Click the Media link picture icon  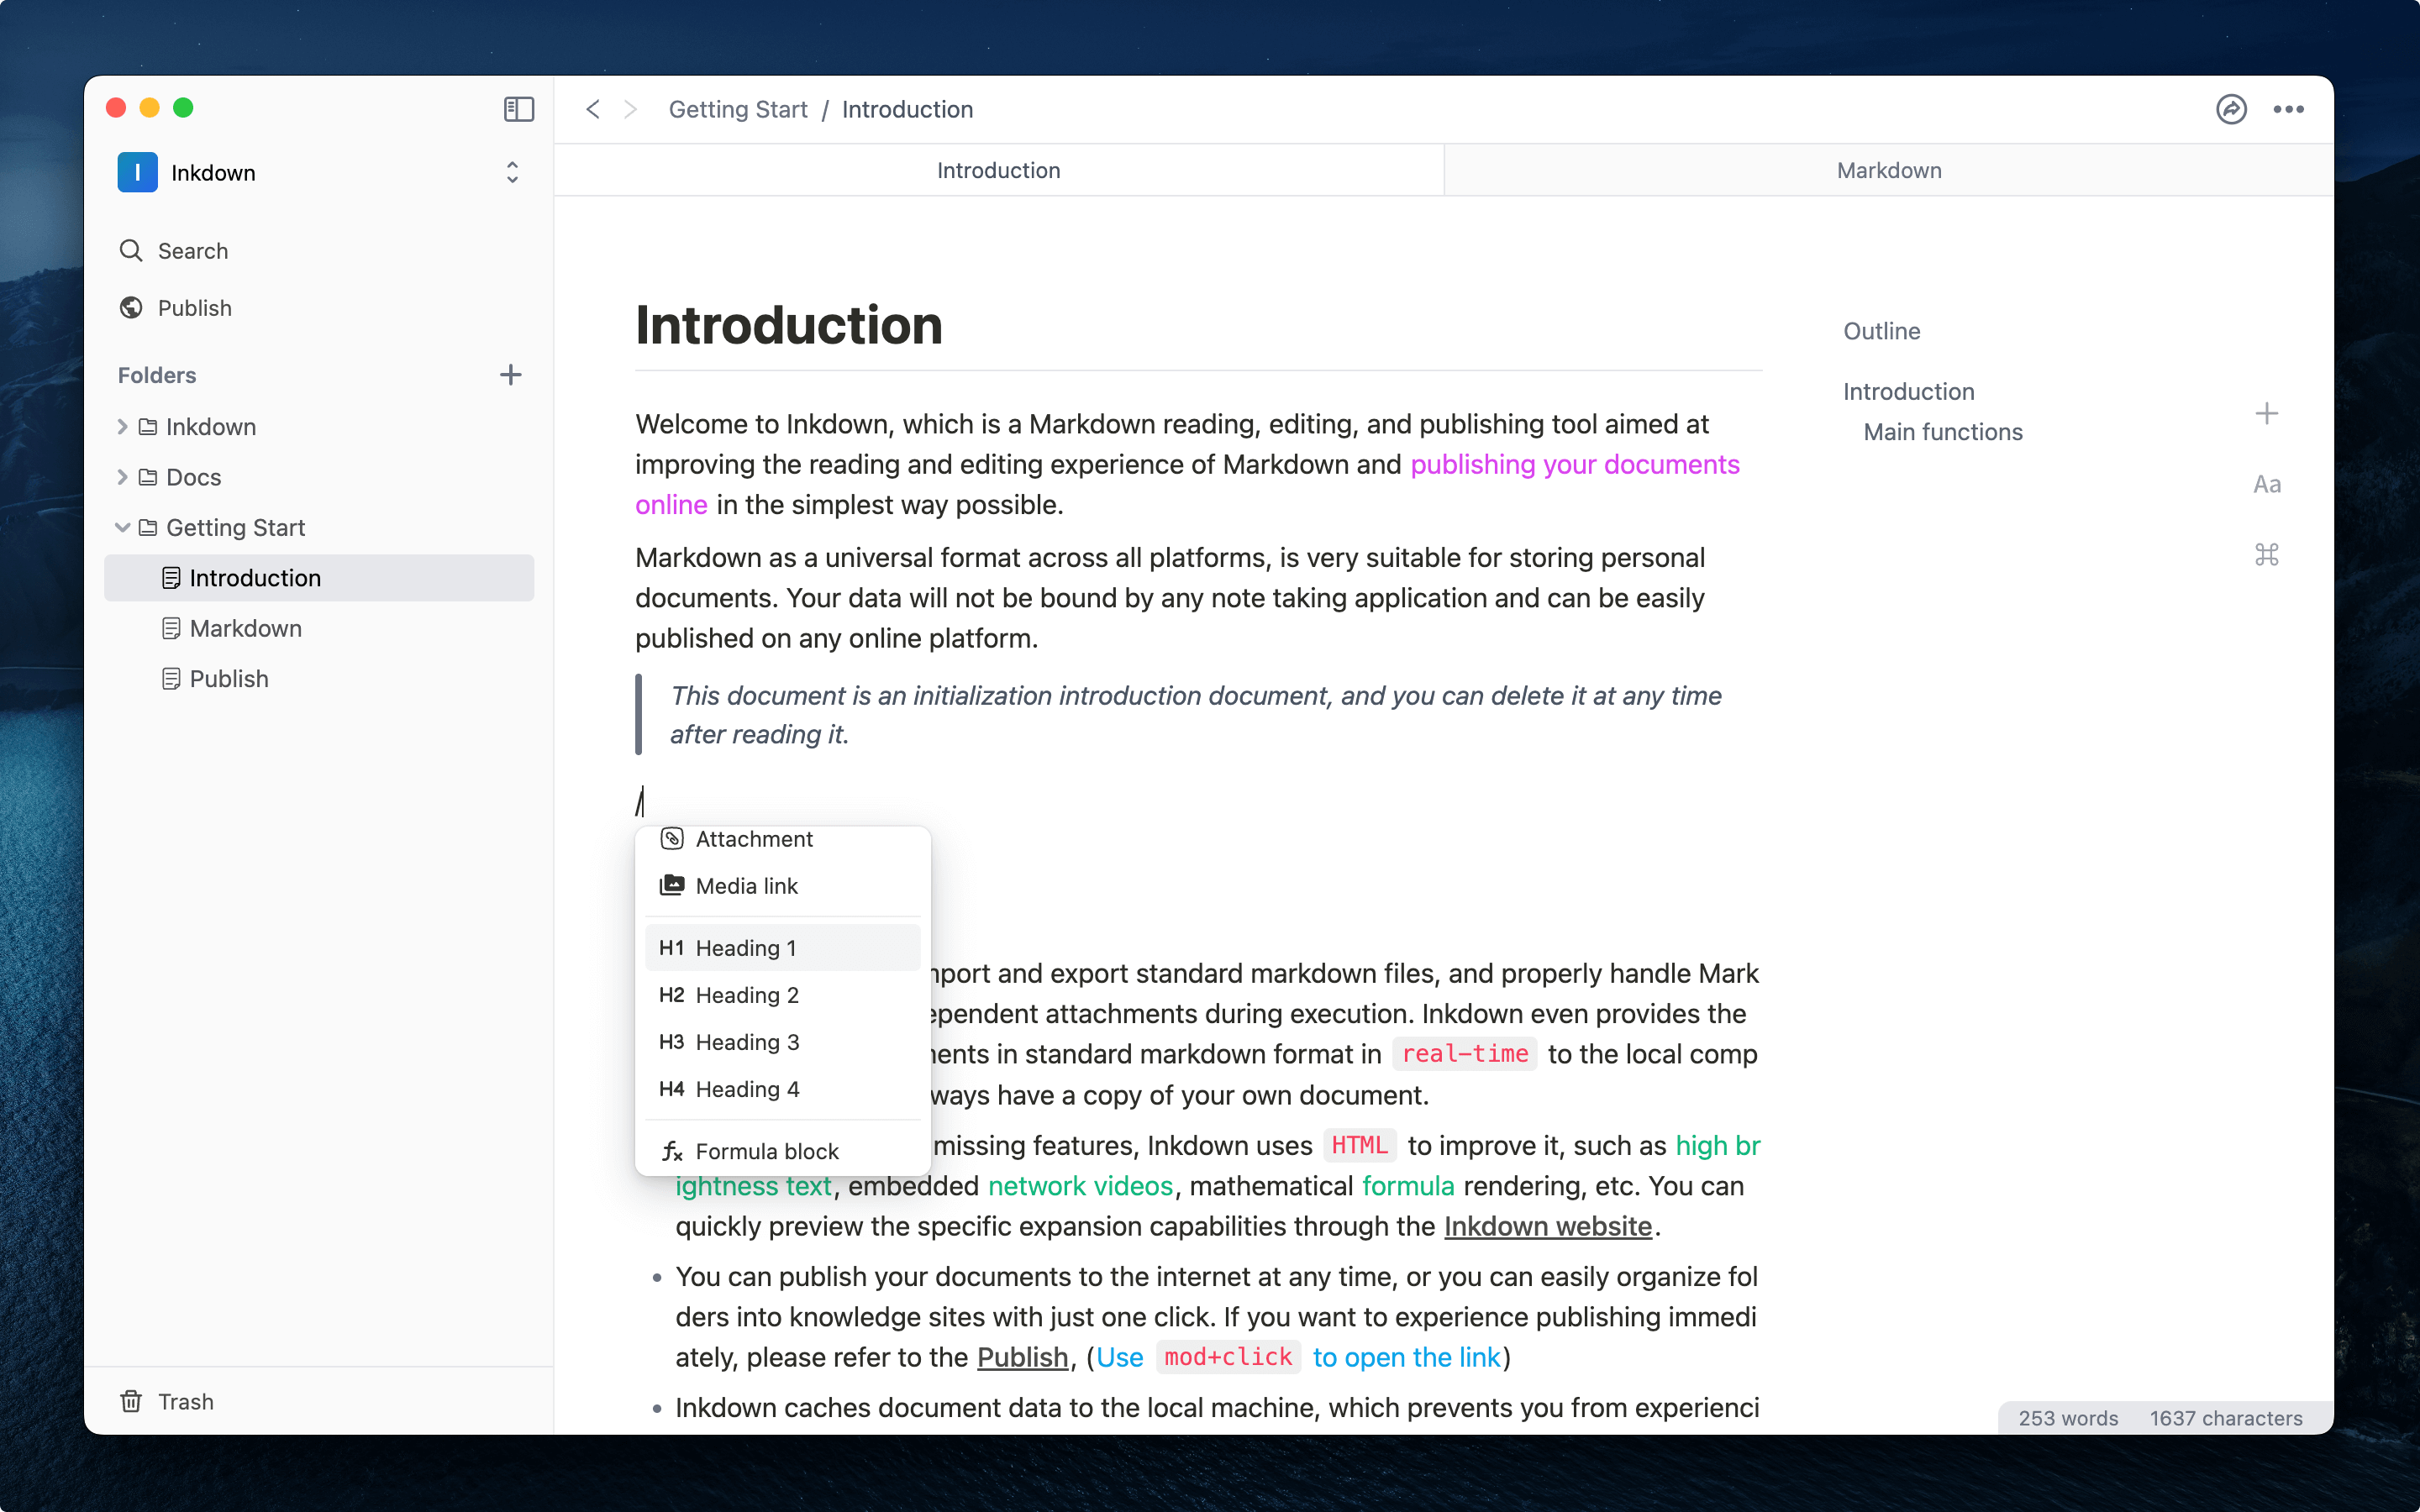click(672, 886)
